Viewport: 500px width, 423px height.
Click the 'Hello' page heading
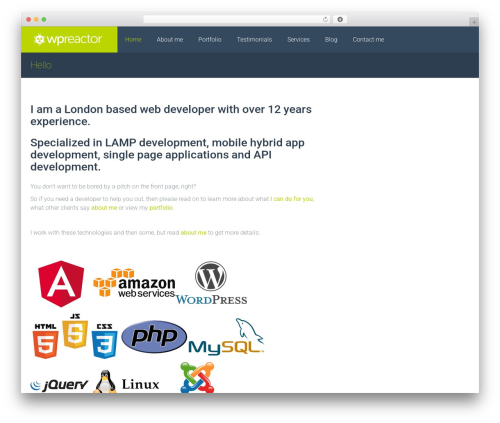click(x=41, y=65)
